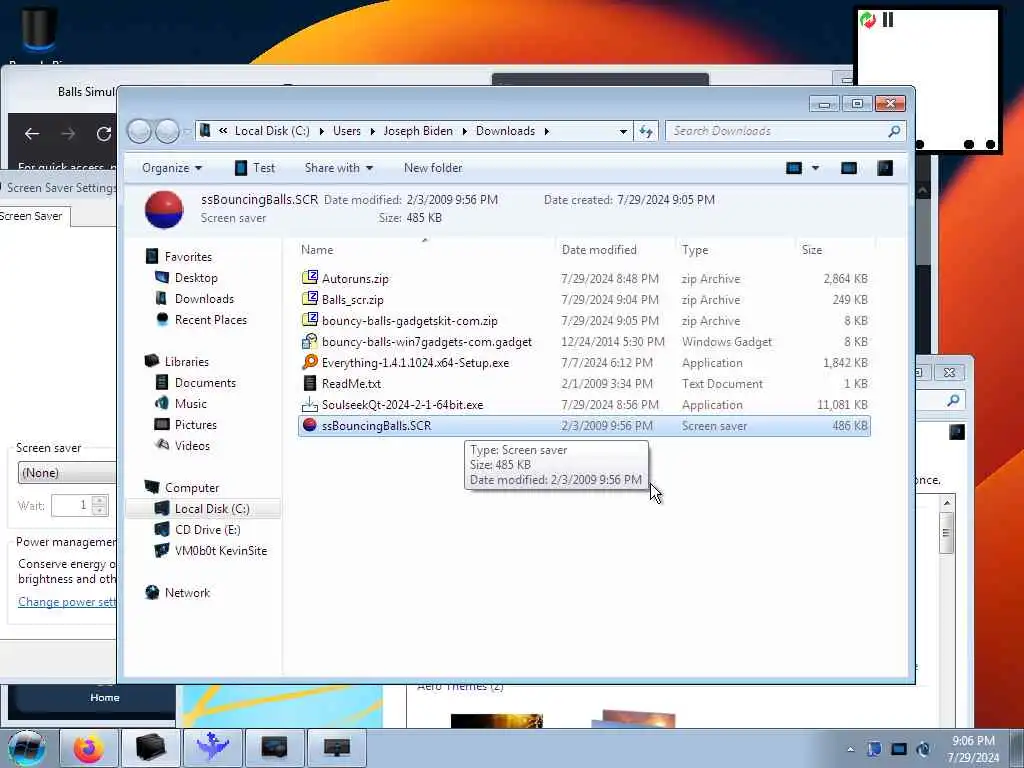
Task: Click the Change your view icon
Action: pyautogui.click(x=793, y=168)
